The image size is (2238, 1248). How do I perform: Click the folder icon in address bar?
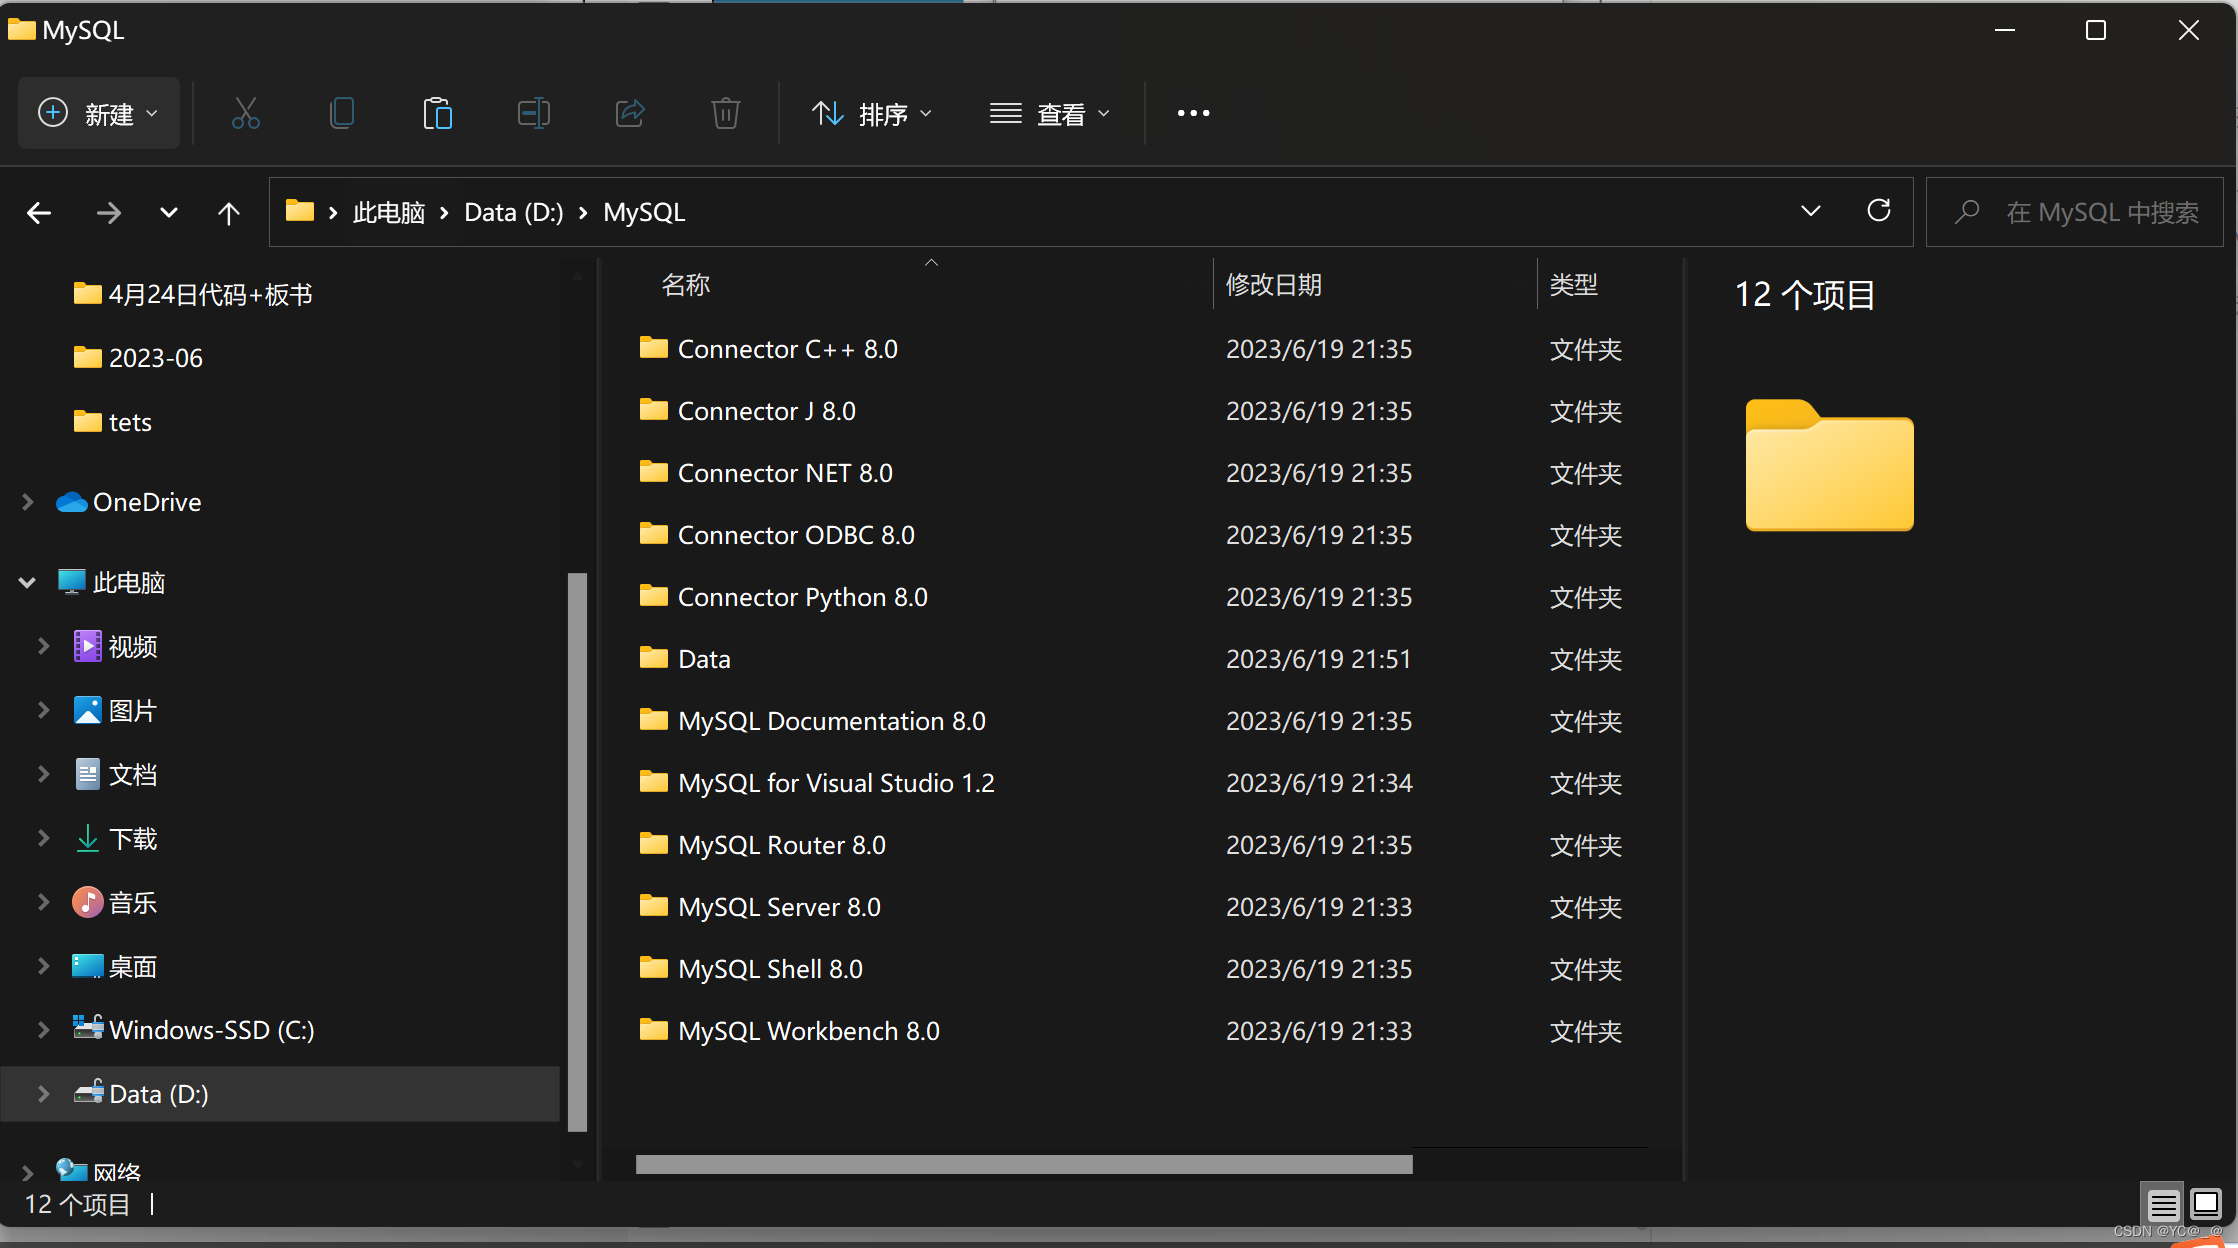300,211
